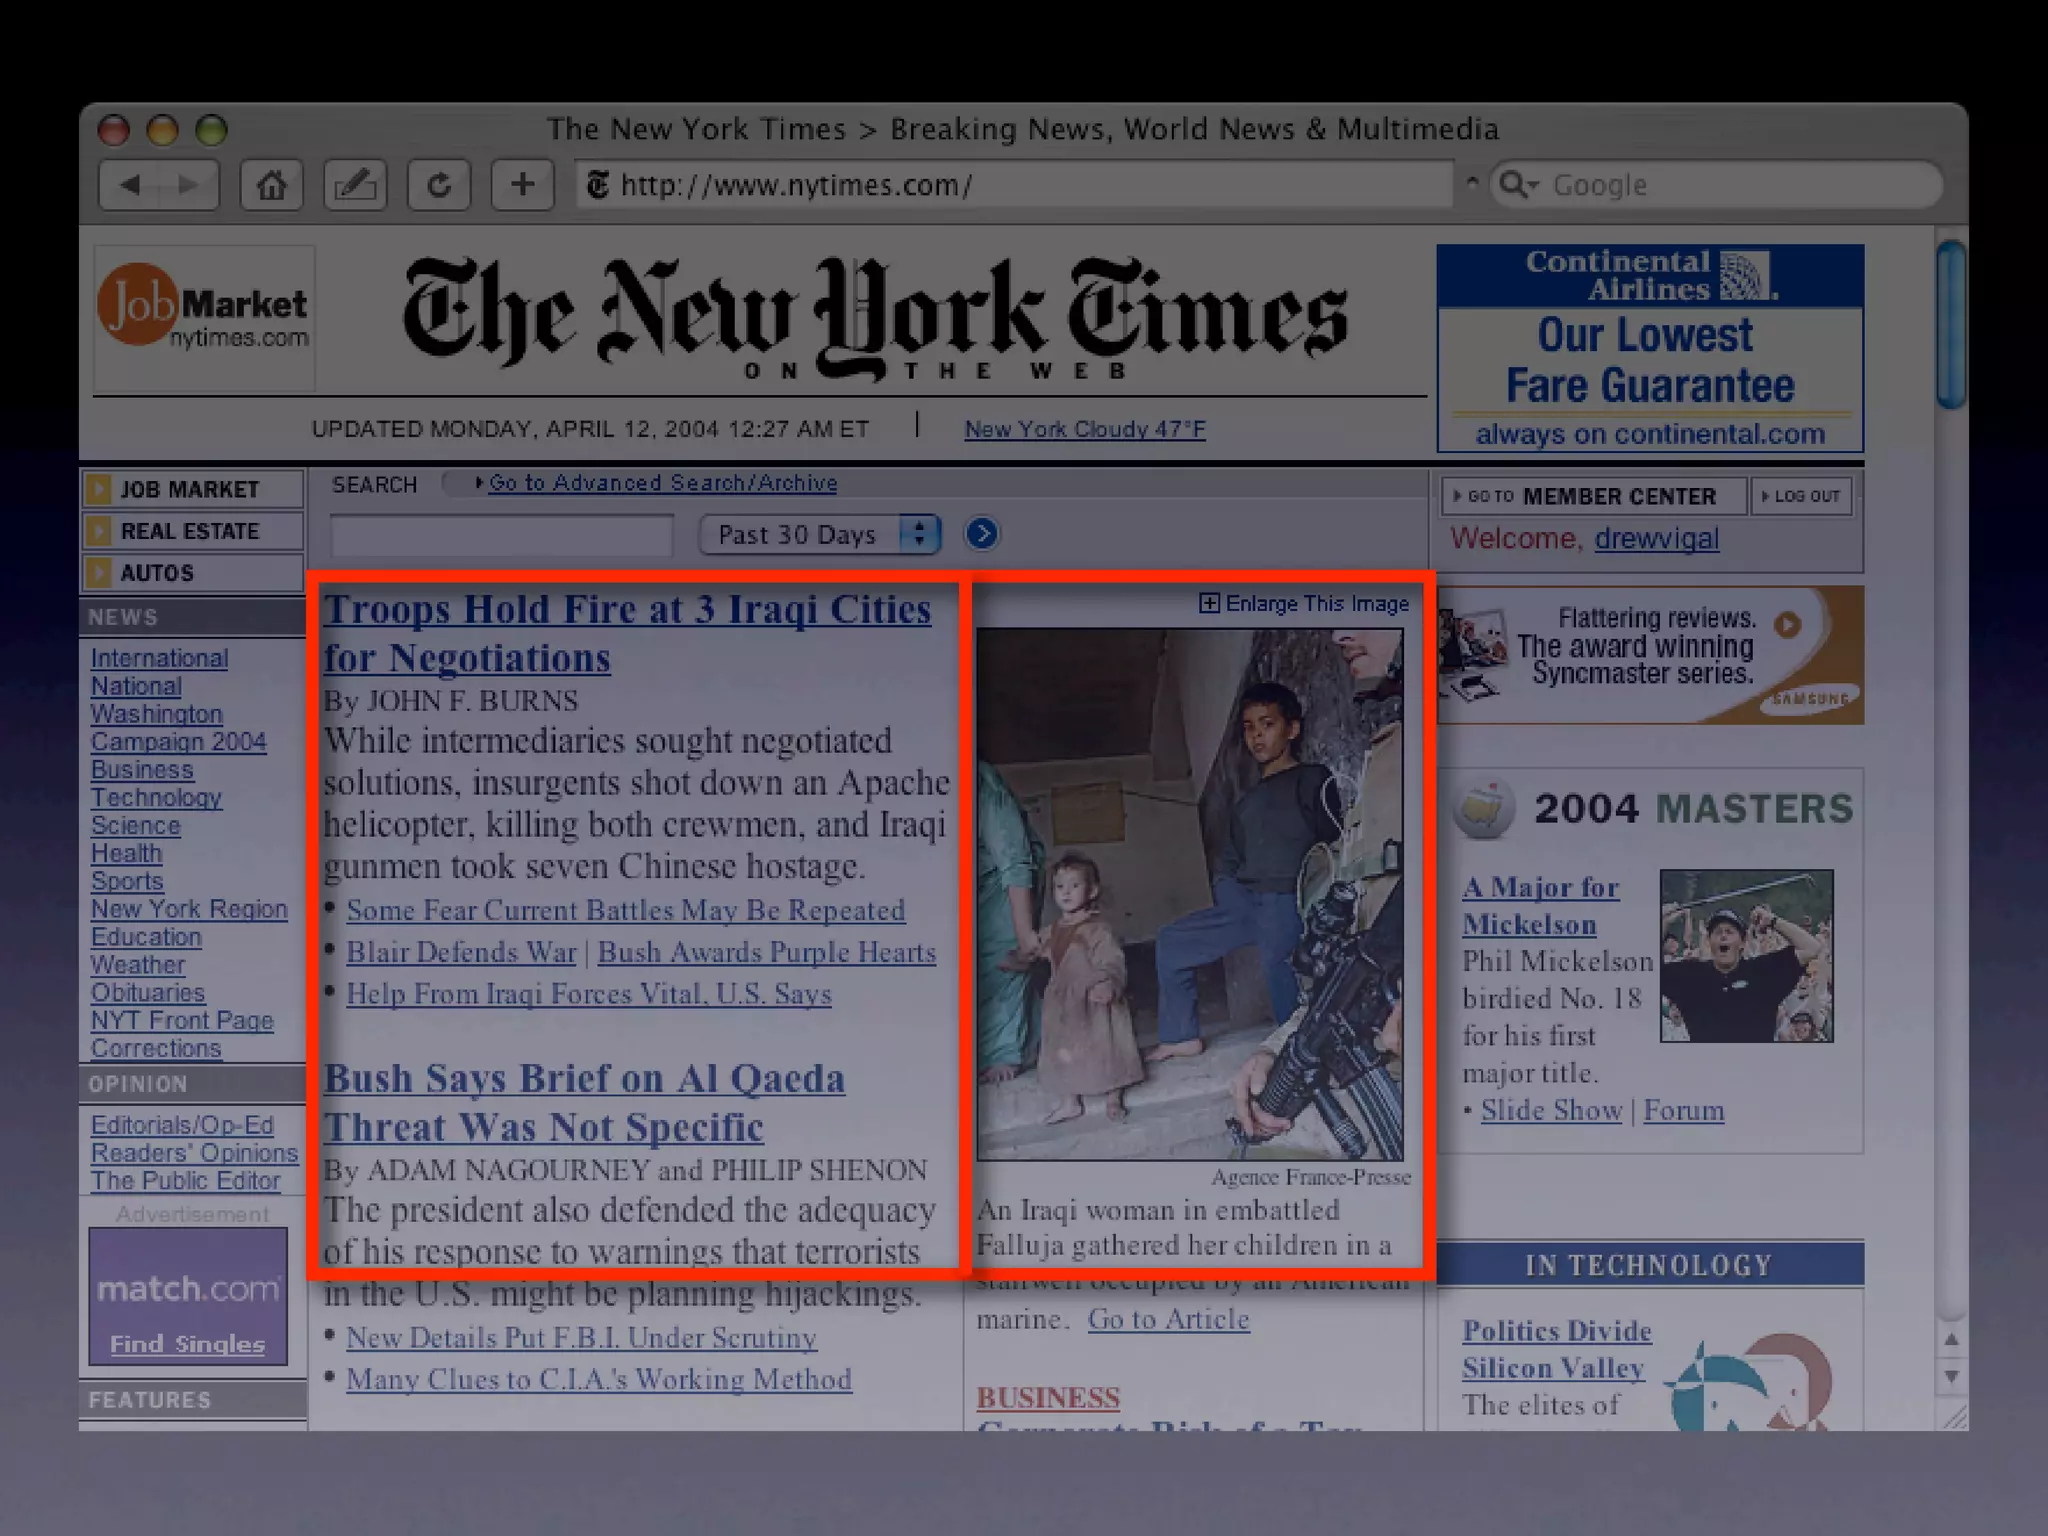Viewport: 2048px width, 1536px height.
Task: Open the Past 30 Days dropdown
Action: pyautogui.click(x=820, y=534)
